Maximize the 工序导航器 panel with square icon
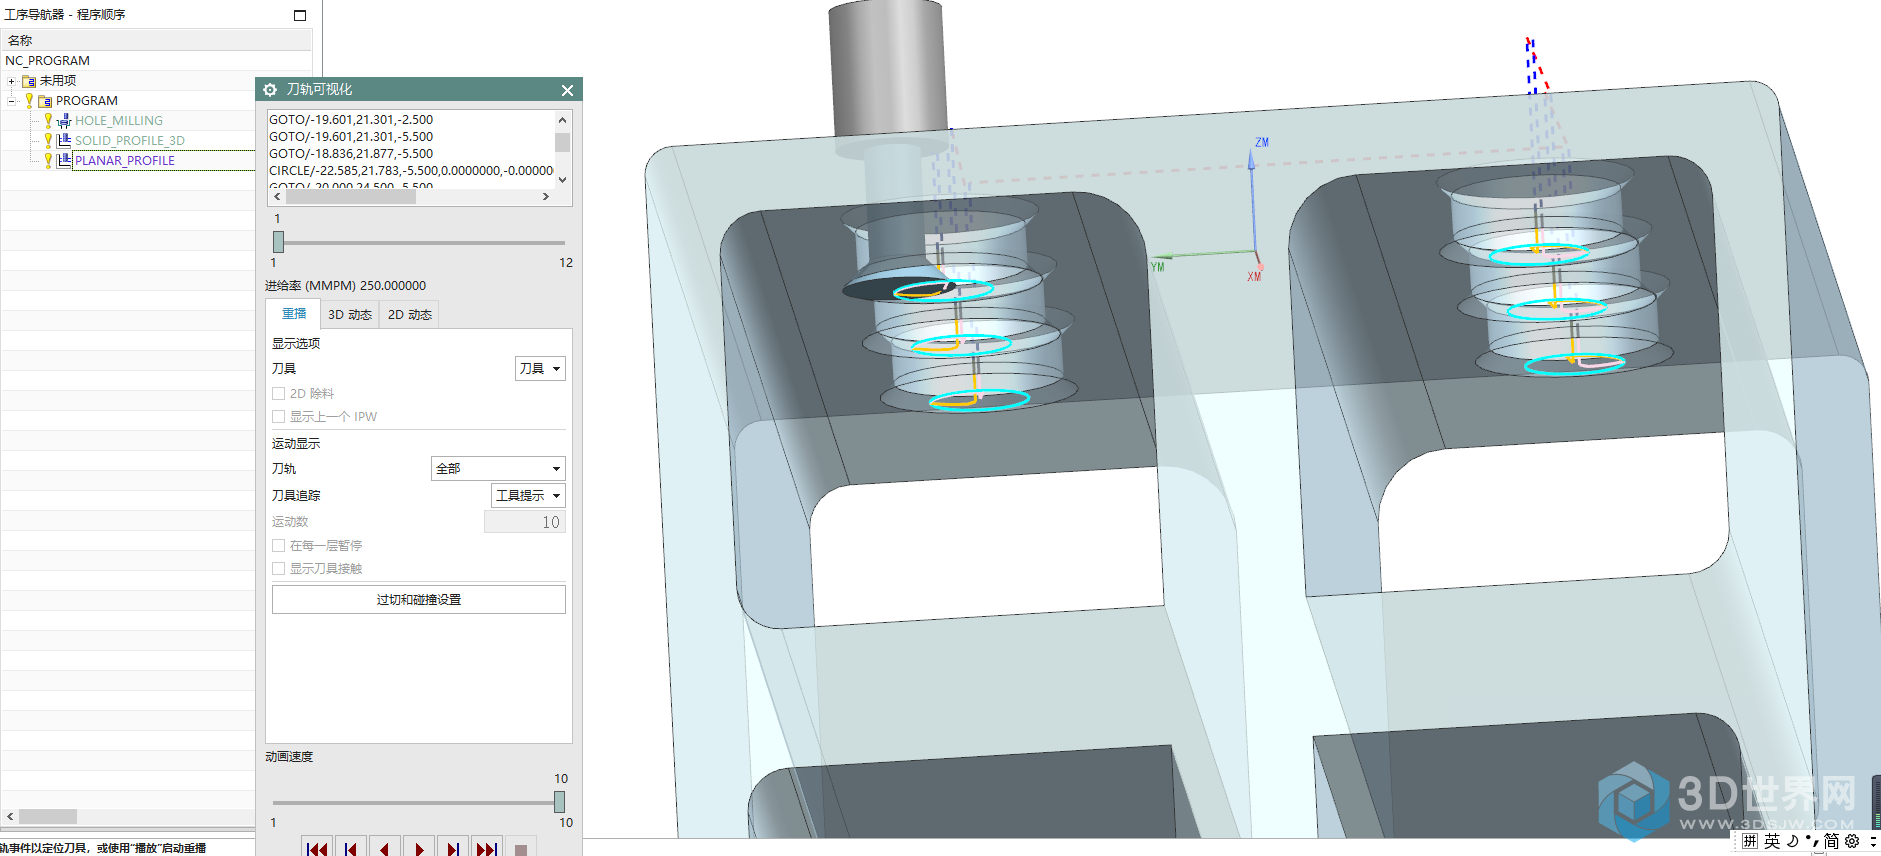This screenshot has height=856, width=1881. coord(300,15)
